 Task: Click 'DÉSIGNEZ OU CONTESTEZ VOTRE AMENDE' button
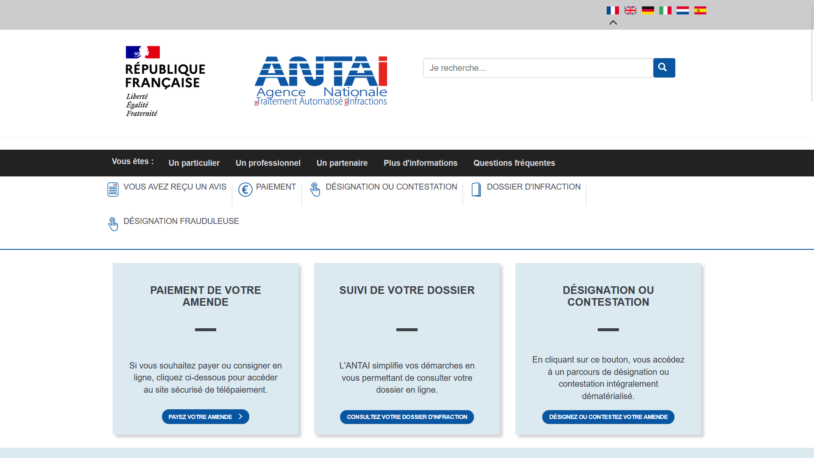608,417
